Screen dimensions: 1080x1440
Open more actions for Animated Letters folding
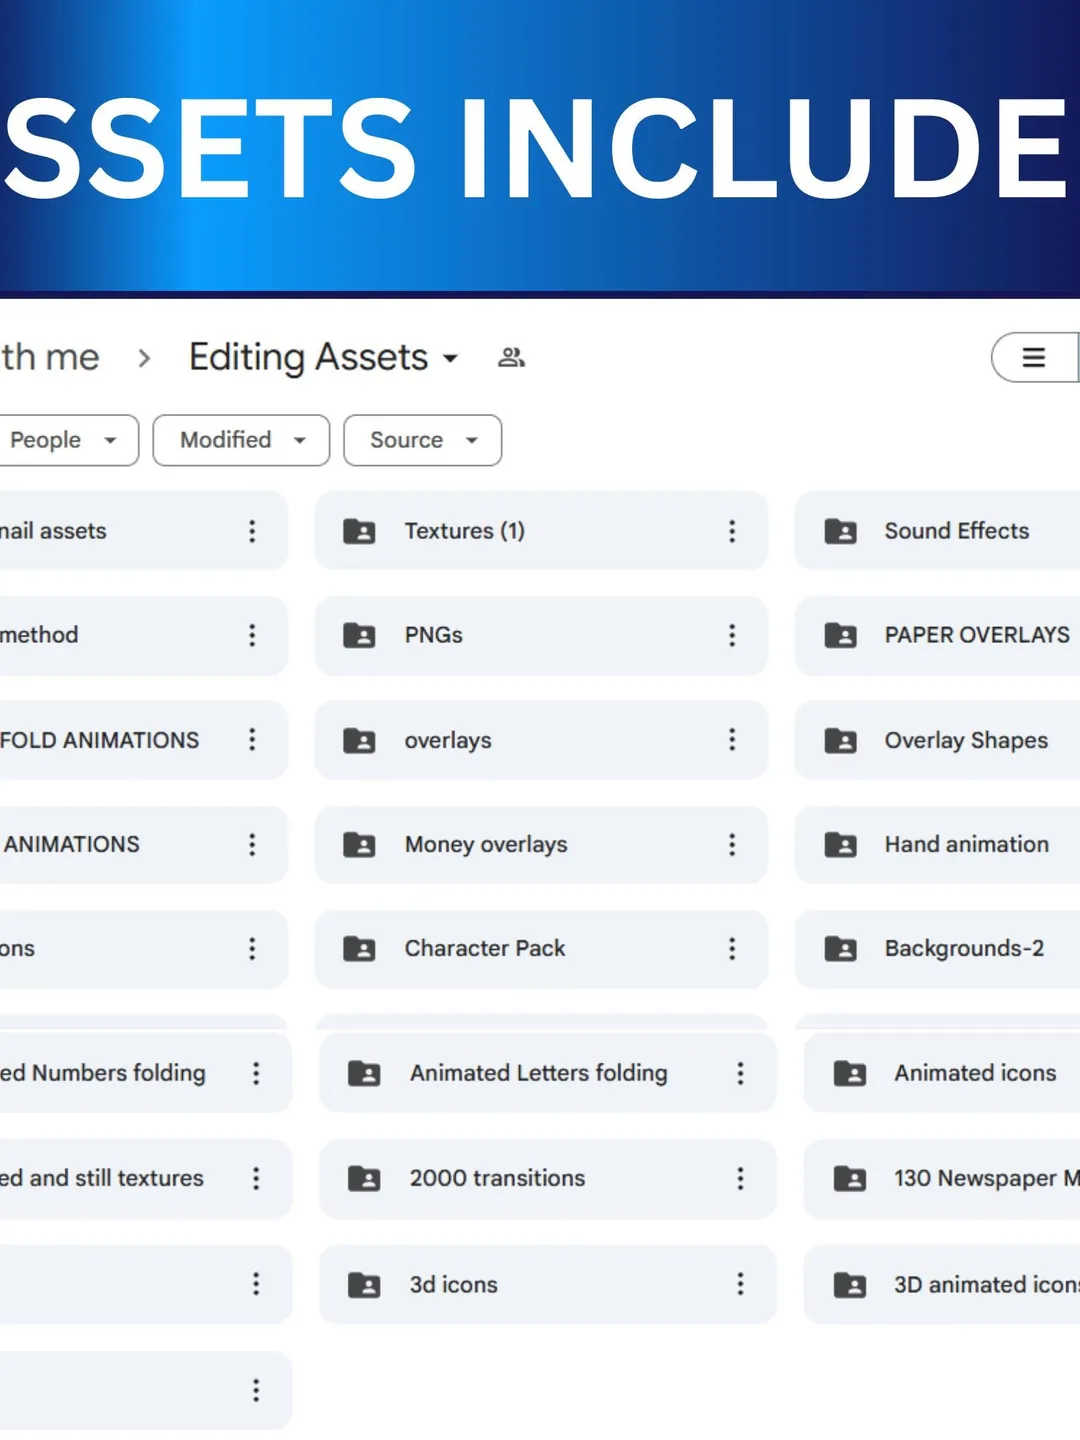pyautogui.click(x=740, y=1073)
